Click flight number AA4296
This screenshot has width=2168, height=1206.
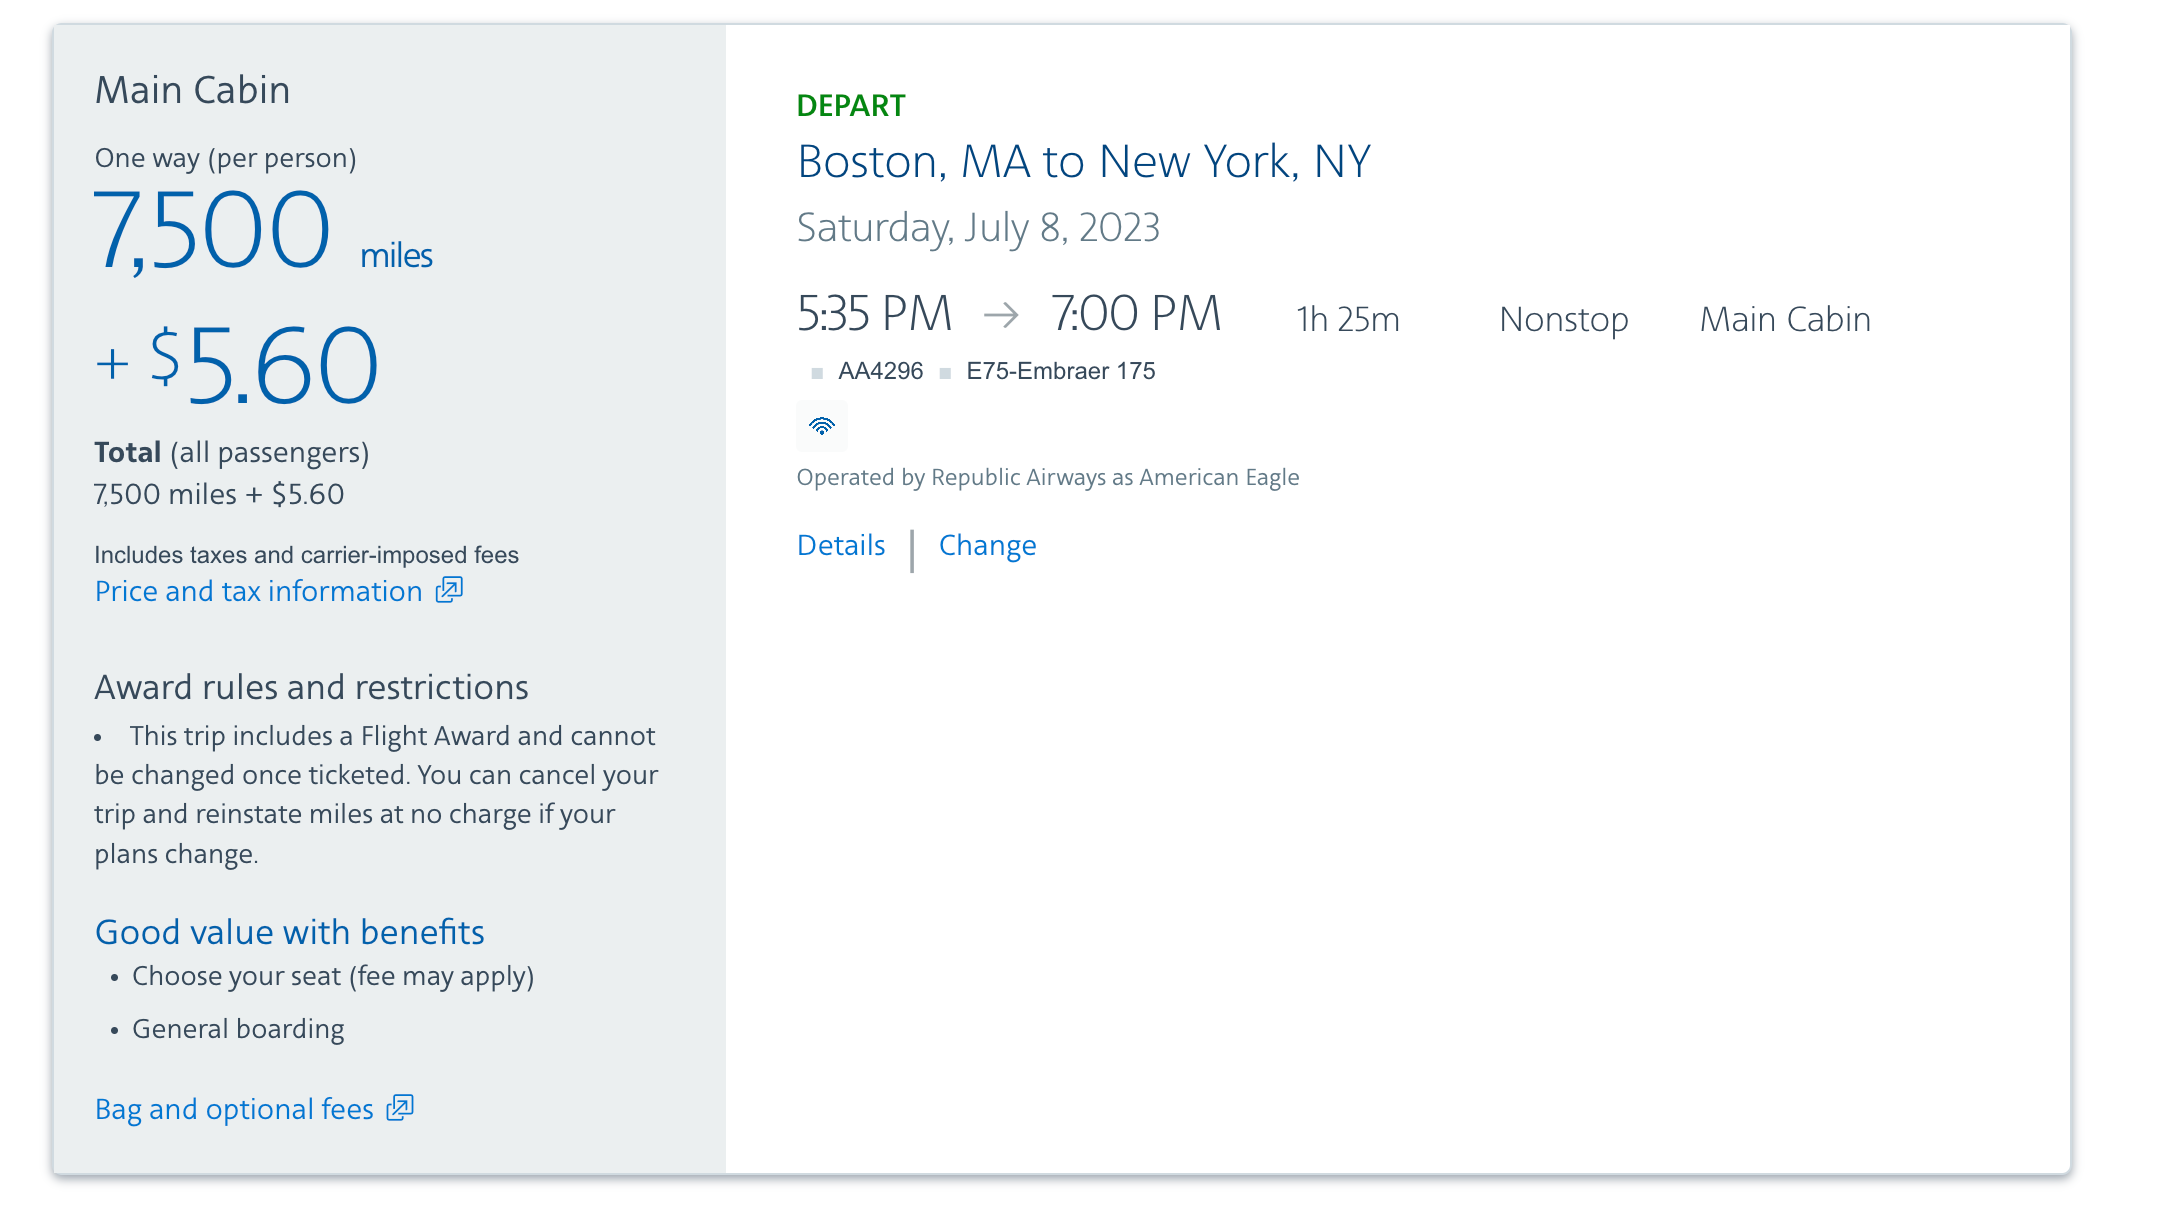pyautogui.click(x=880, y=371)
